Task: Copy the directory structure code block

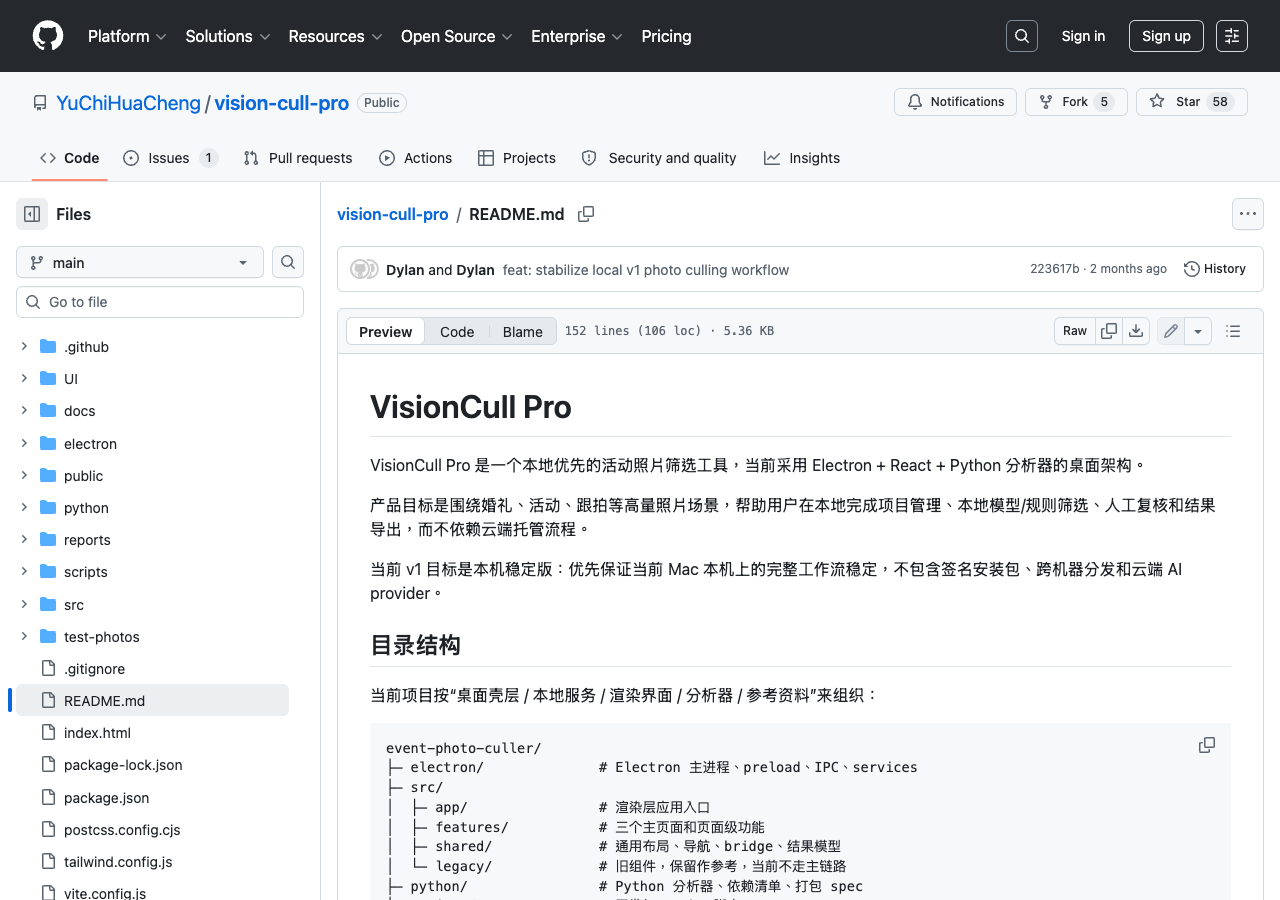Action: point(1207,745)
